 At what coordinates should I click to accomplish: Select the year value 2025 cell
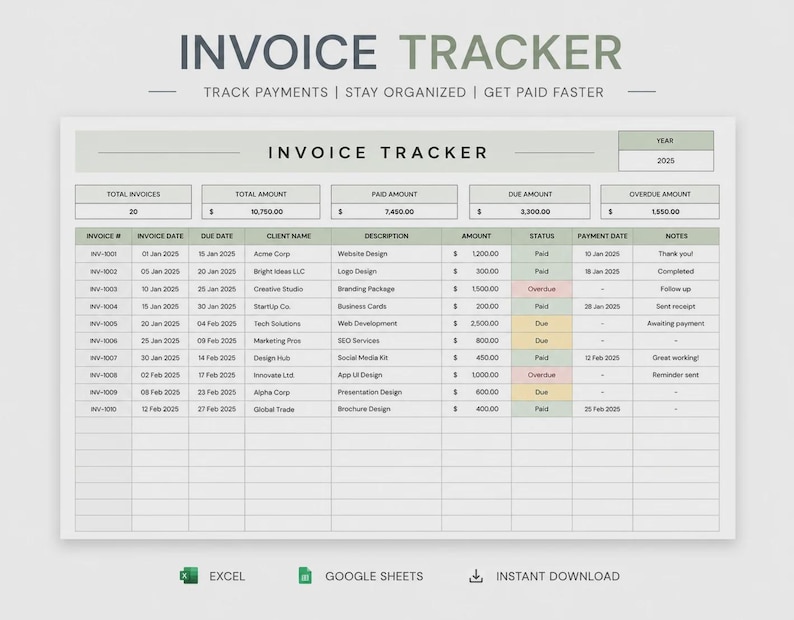coord(666,161)
